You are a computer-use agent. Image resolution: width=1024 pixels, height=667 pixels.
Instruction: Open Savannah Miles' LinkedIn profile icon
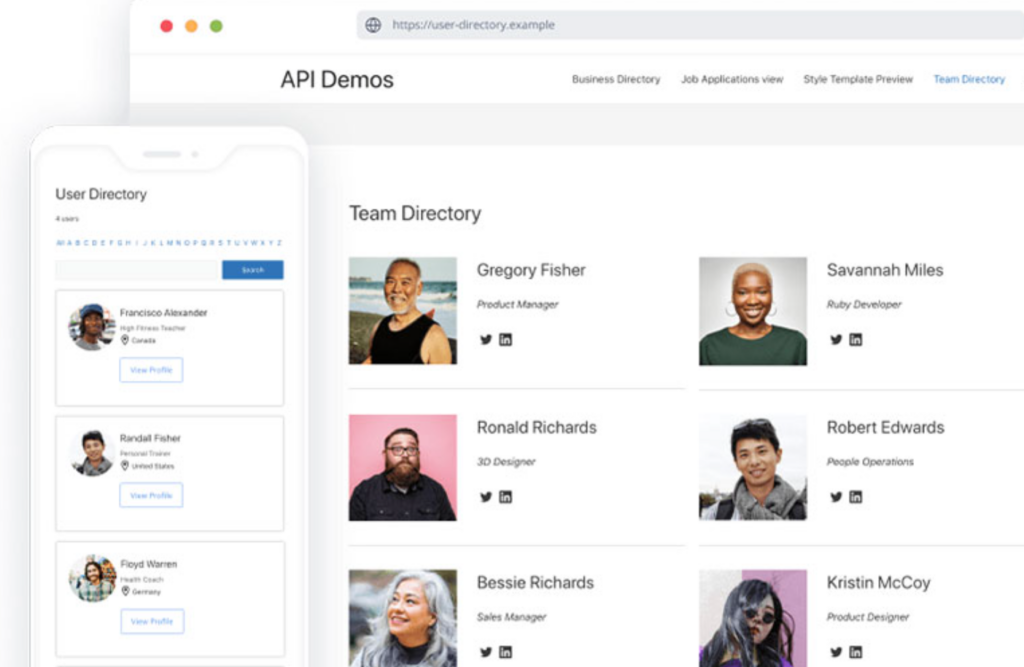[x=855, y=339]
